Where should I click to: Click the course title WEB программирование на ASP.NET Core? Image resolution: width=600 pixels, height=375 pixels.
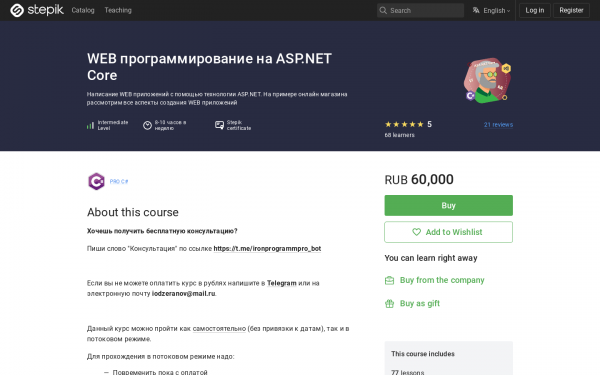209,67
